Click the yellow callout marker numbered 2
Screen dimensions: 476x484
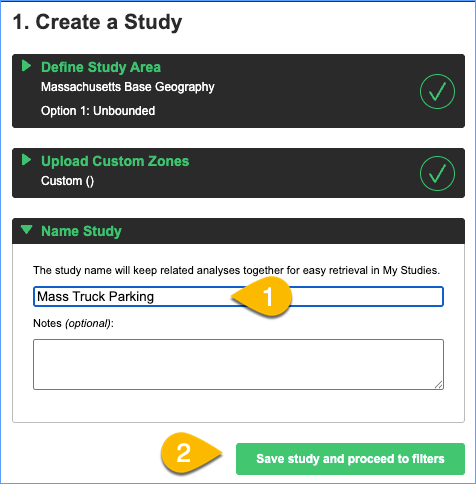click(191, 453)
